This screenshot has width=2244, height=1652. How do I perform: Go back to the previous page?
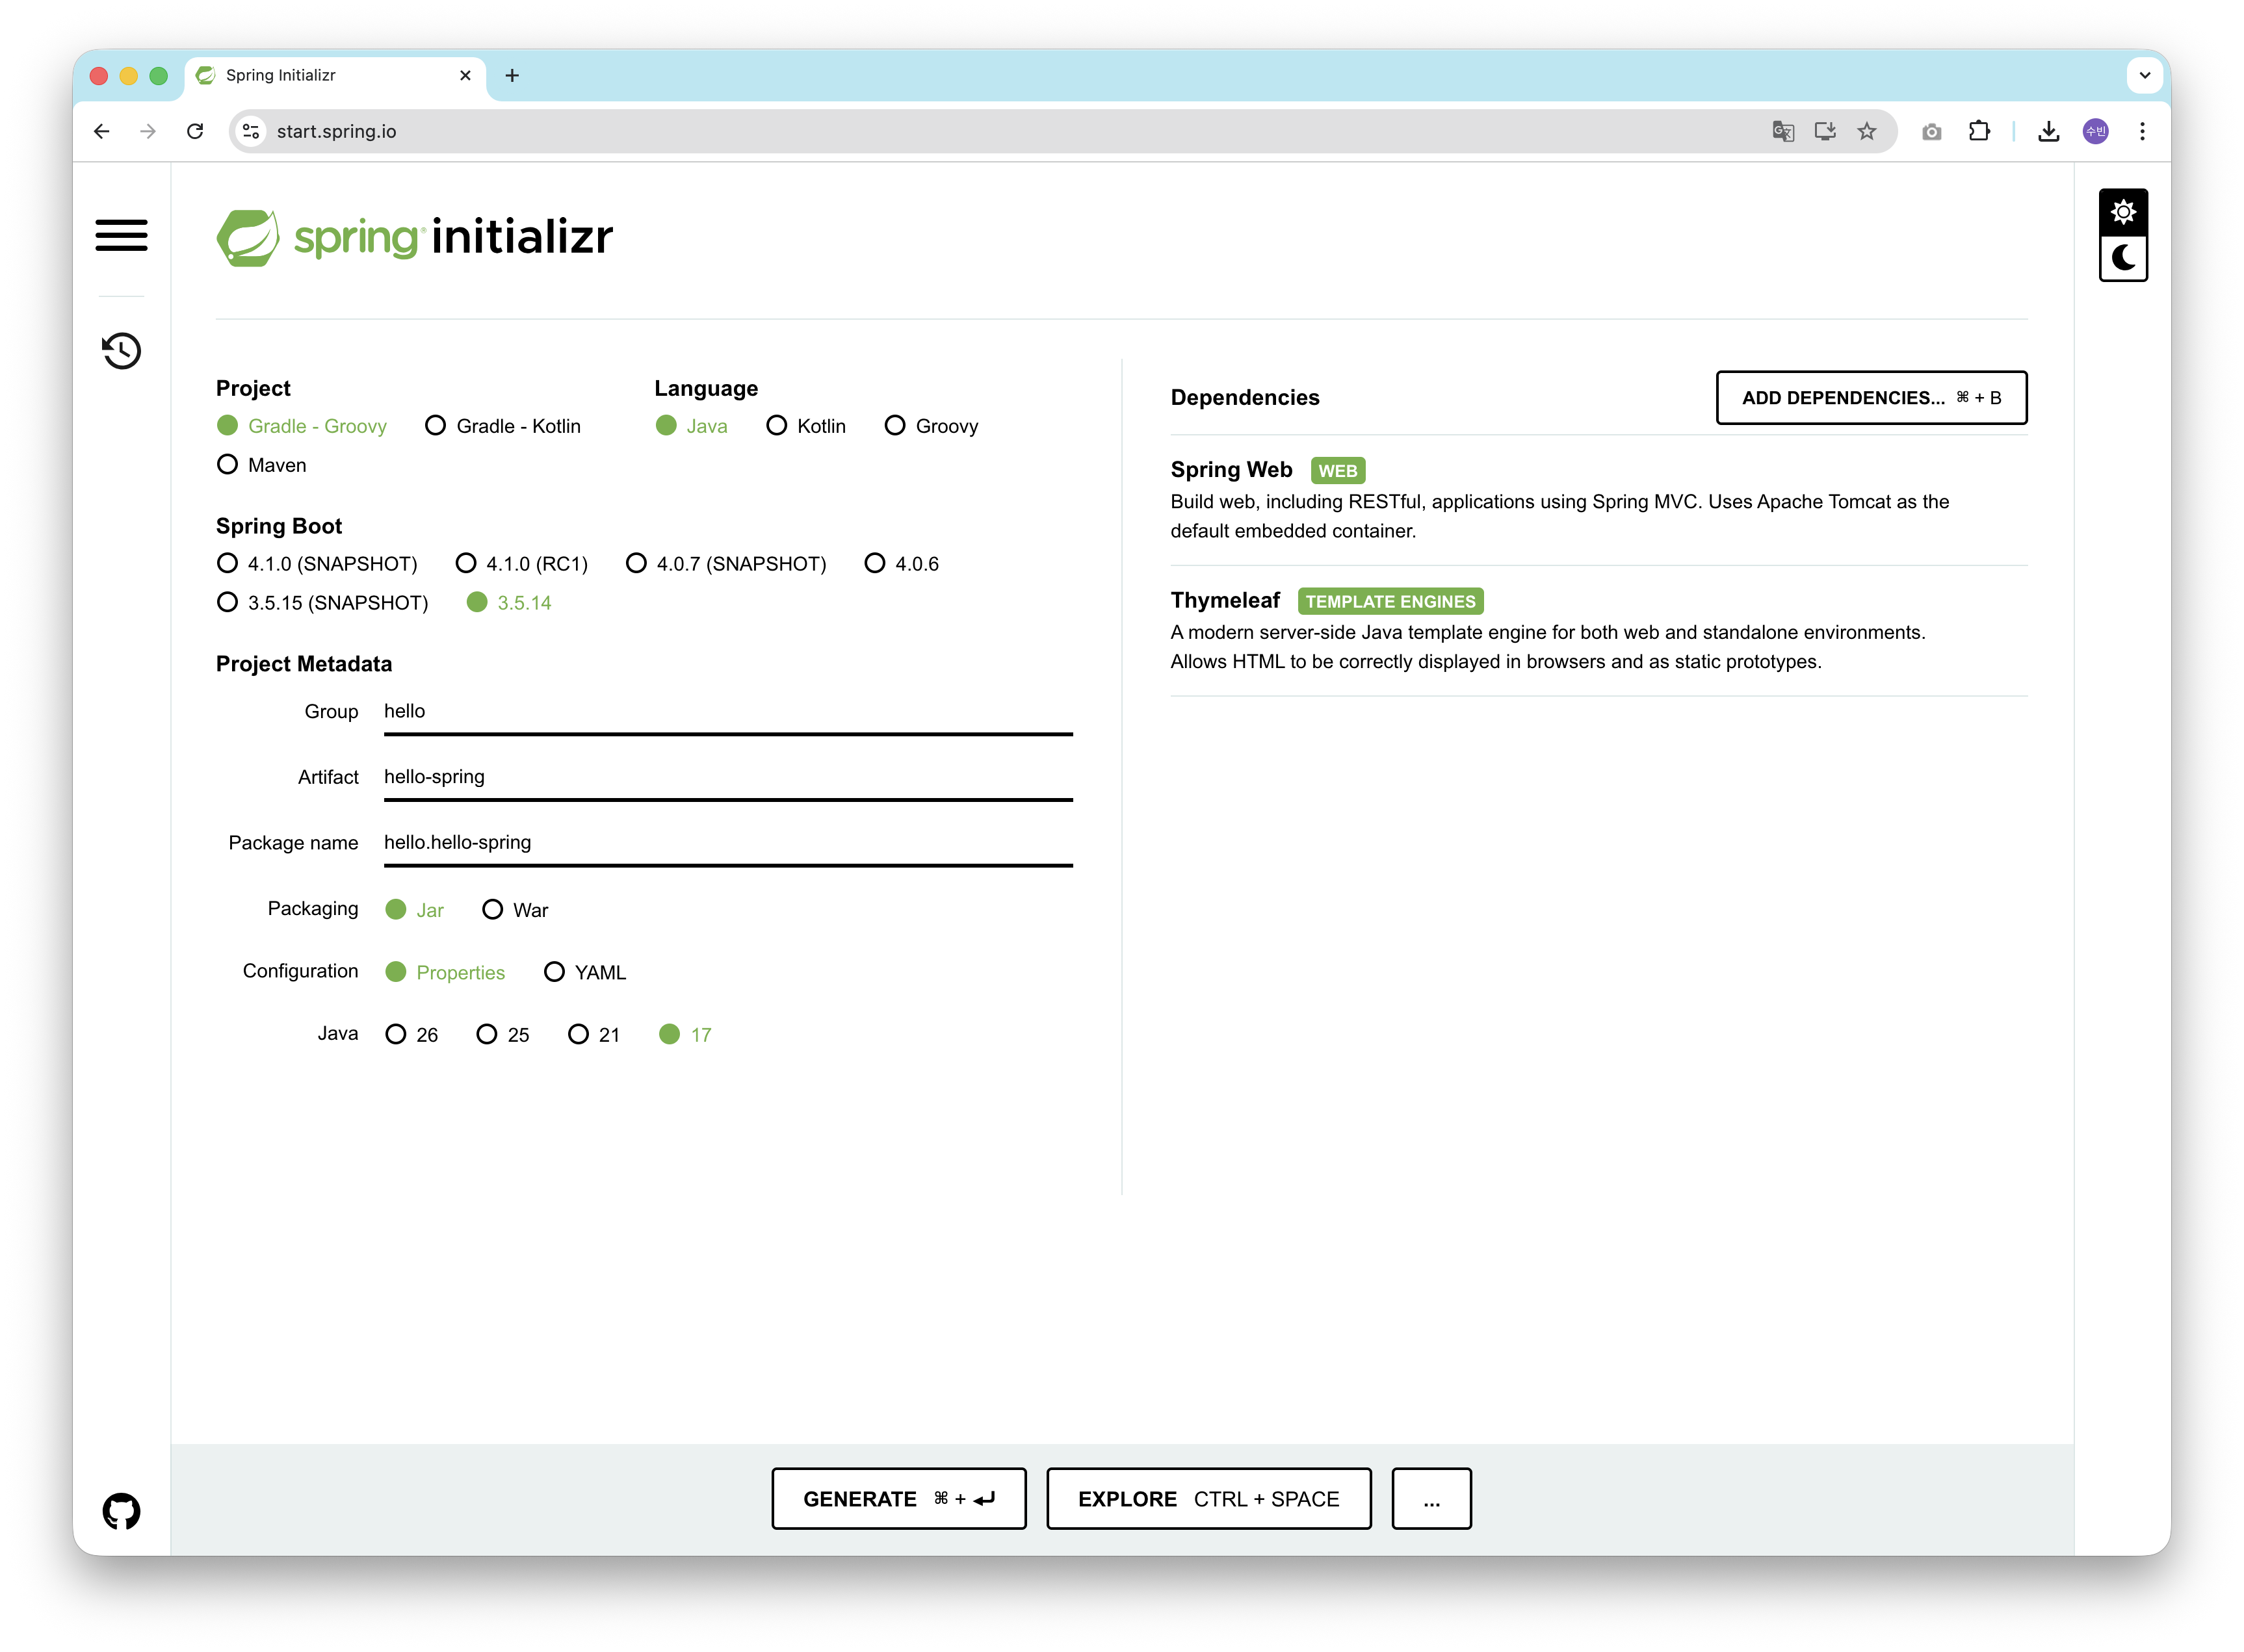coord(102,131)
